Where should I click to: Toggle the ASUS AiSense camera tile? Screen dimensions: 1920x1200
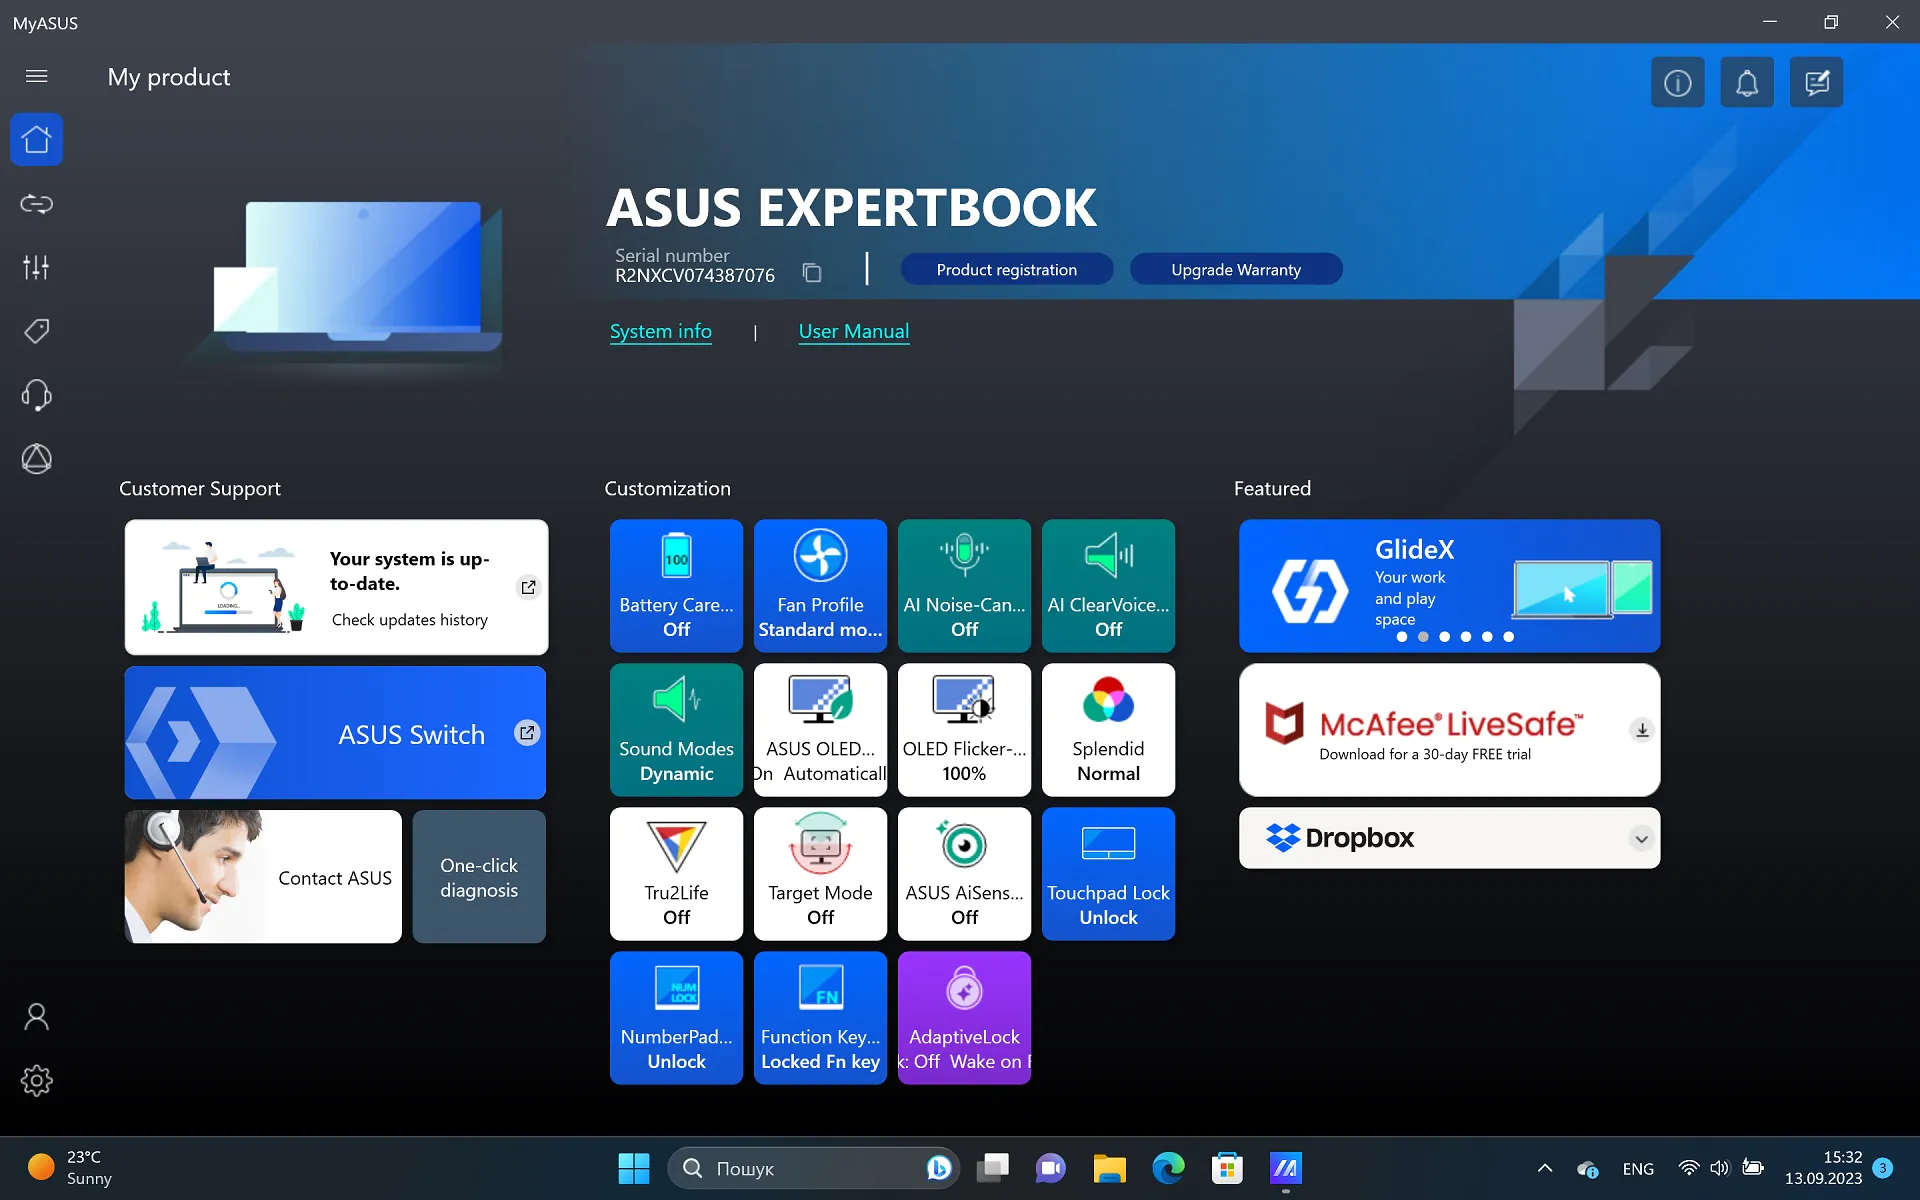[964, 874]
